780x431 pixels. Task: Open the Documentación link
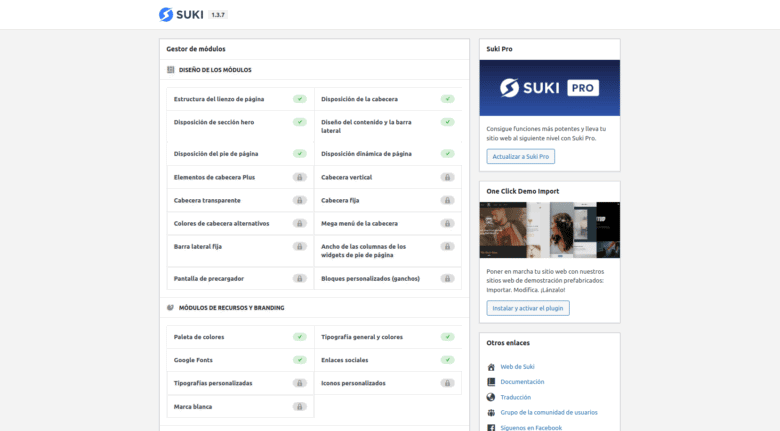pyautogui.click(x=522, y=382)
